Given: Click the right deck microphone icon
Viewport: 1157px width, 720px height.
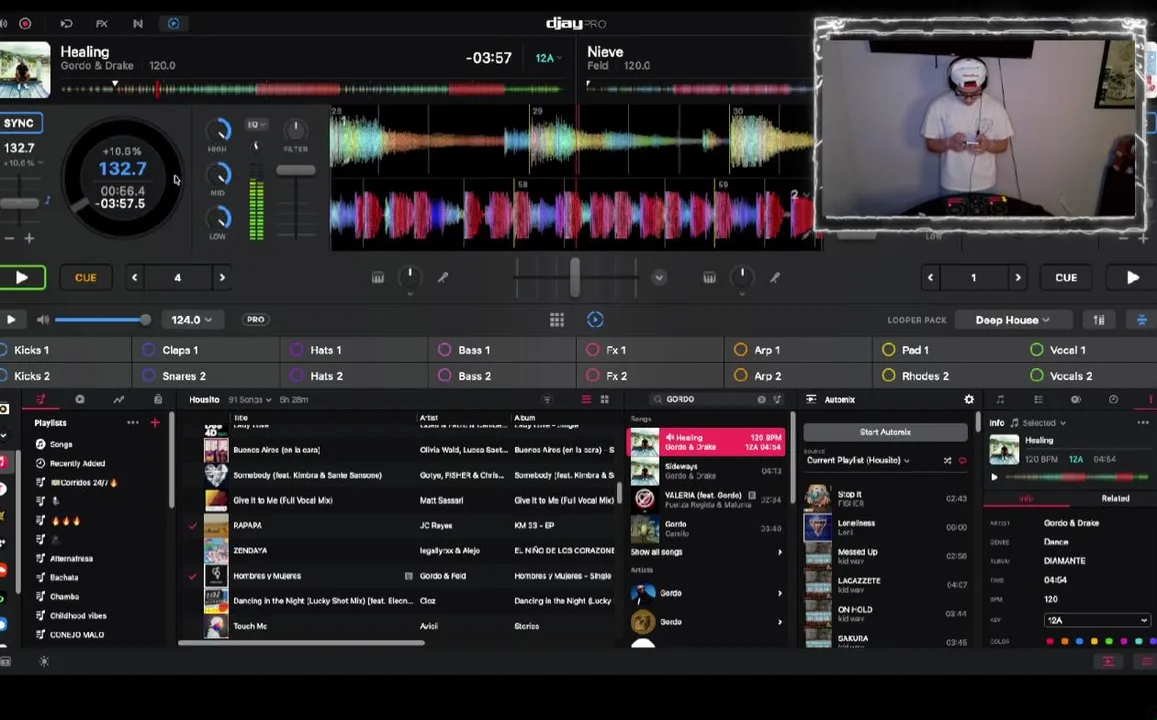Looking at the screenshot, I should pos(775,277).
